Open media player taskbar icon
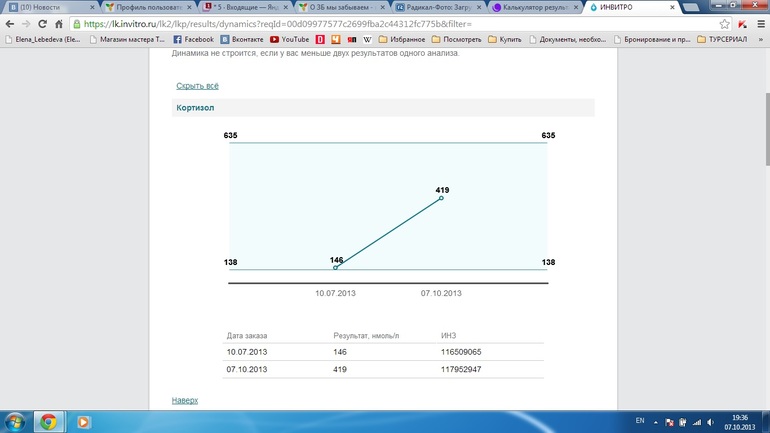This screenshot has width=770, height=433. pos(83,422)
